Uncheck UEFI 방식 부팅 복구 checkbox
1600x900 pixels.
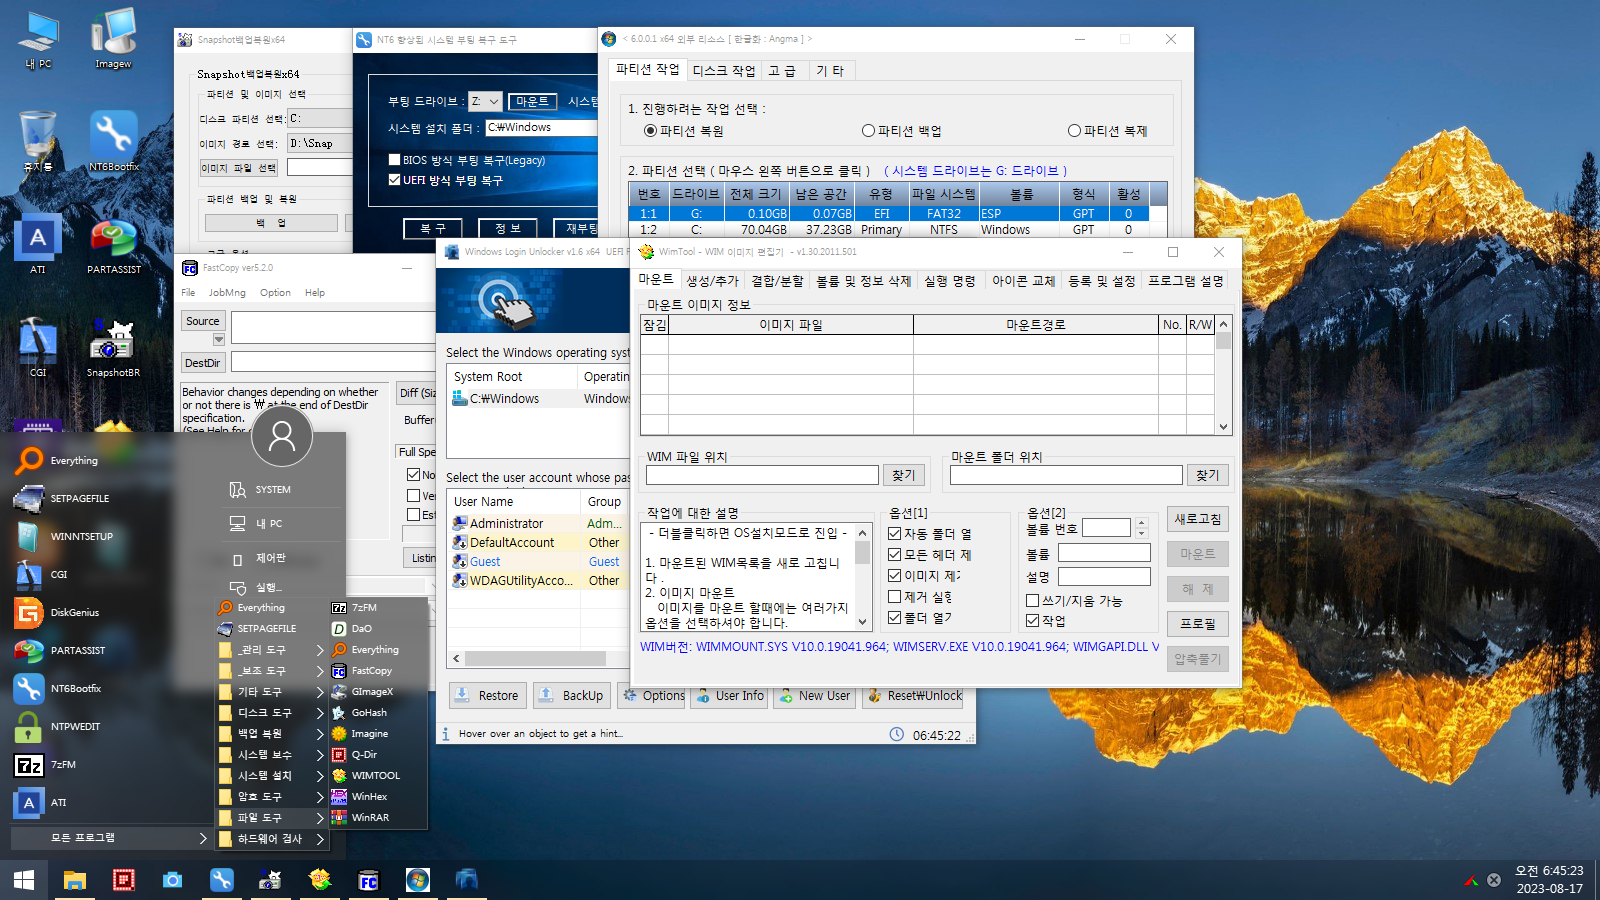[394, 180]
